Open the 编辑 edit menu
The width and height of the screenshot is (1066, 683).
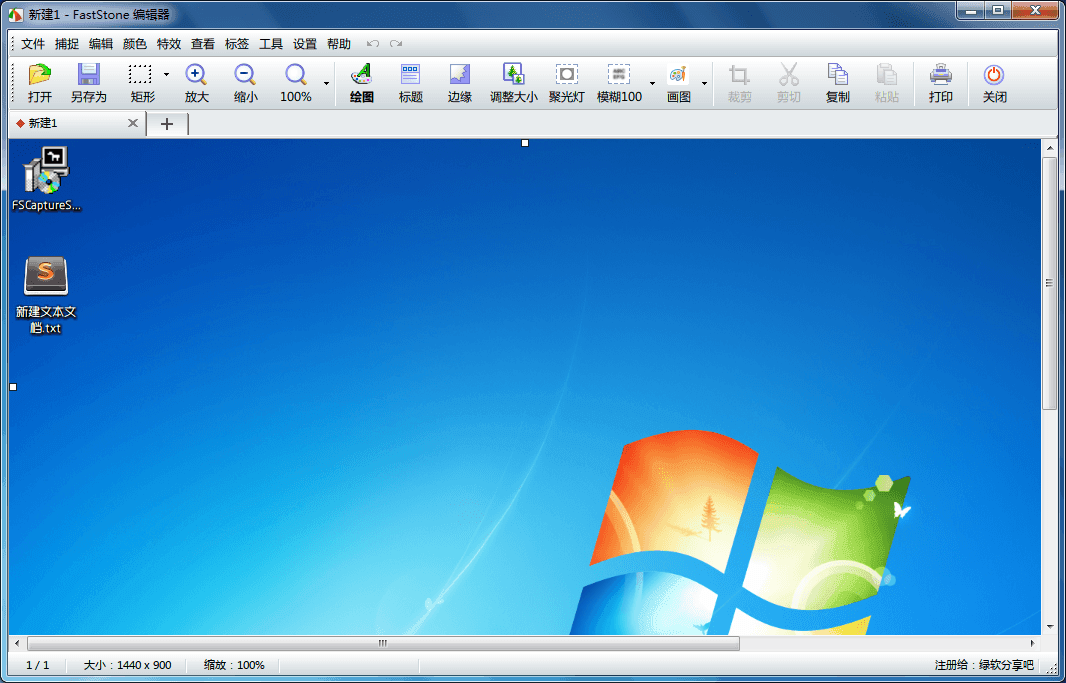(101, 44)
